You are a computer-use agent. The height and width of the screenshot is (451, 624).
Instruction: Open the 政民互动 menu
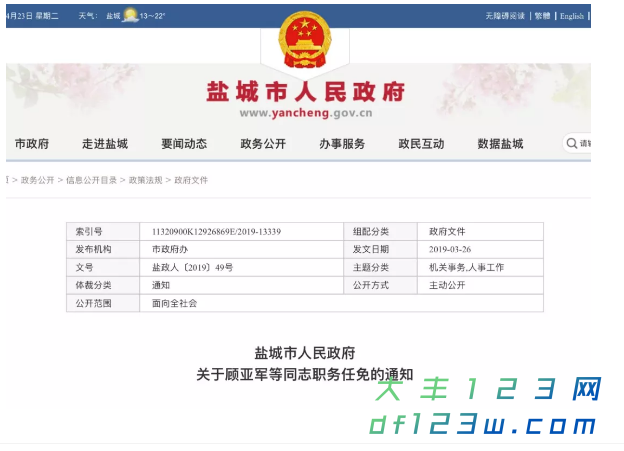tap(421, 144)
